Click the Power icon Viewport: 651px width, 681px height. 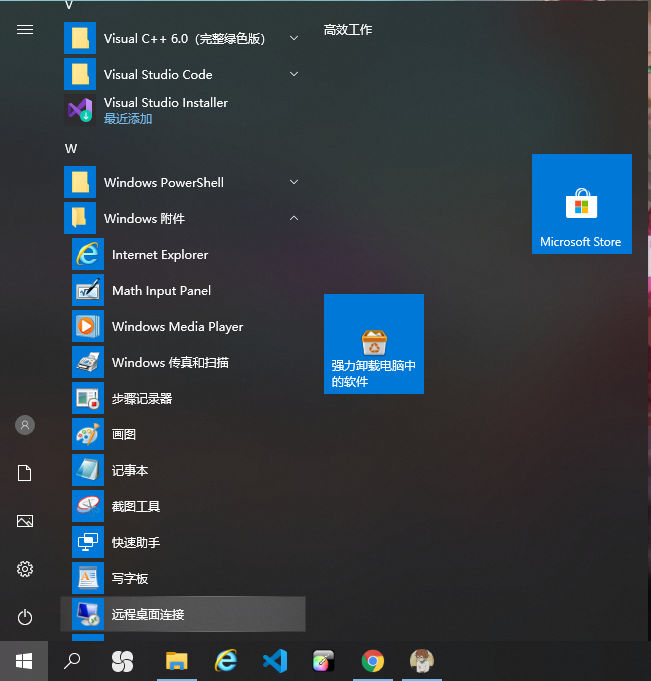tap(25, 617)
